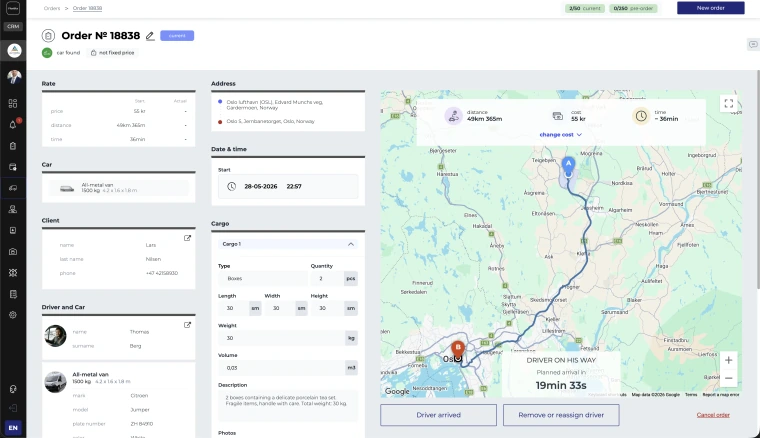Click the All-metal van row under Car
The image size is (760, 438).
click(x=118, y=188)
